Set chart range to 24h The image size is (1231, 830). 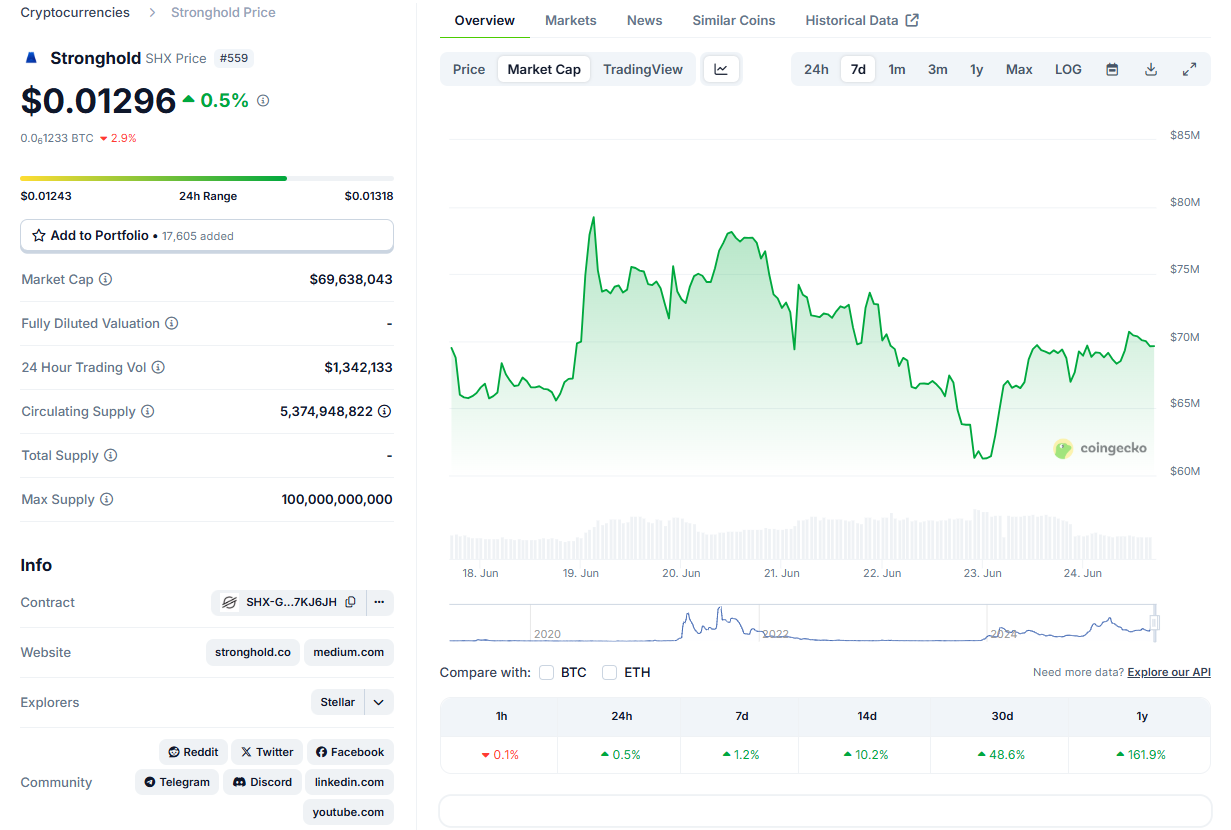[816, 69]
